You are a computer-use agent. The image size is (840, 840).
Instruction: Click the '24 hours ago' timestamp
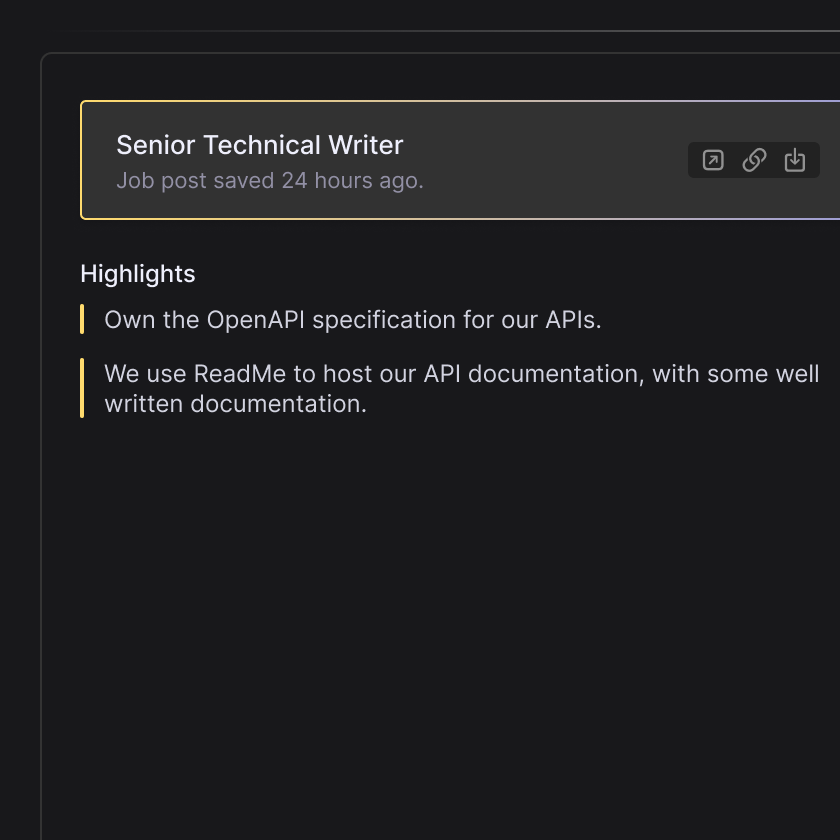pos(351,181)
